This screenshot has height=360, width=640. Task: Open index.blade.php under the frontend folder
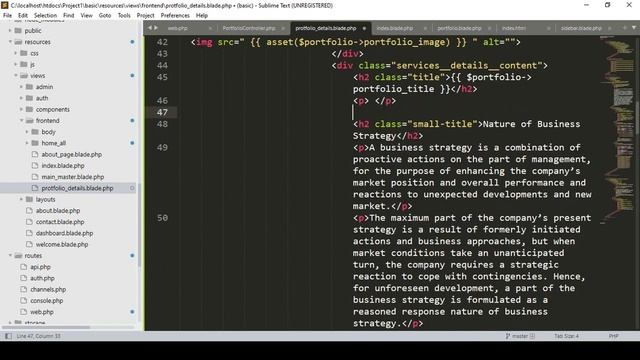[63, 166]
